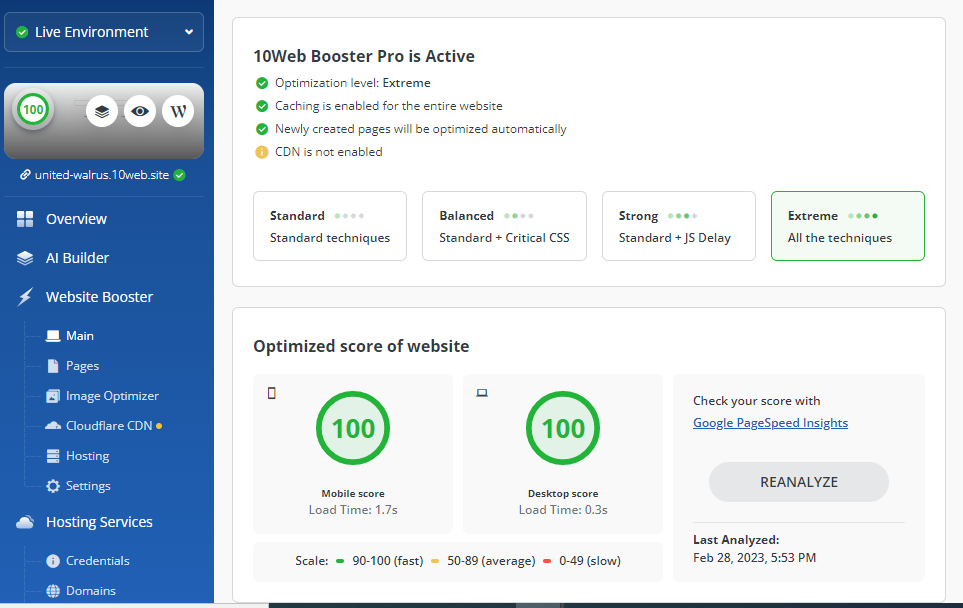The image size is (963, 608).
Task: Click the Image Optimizer picture icon
Action: [x=53, y=396]
